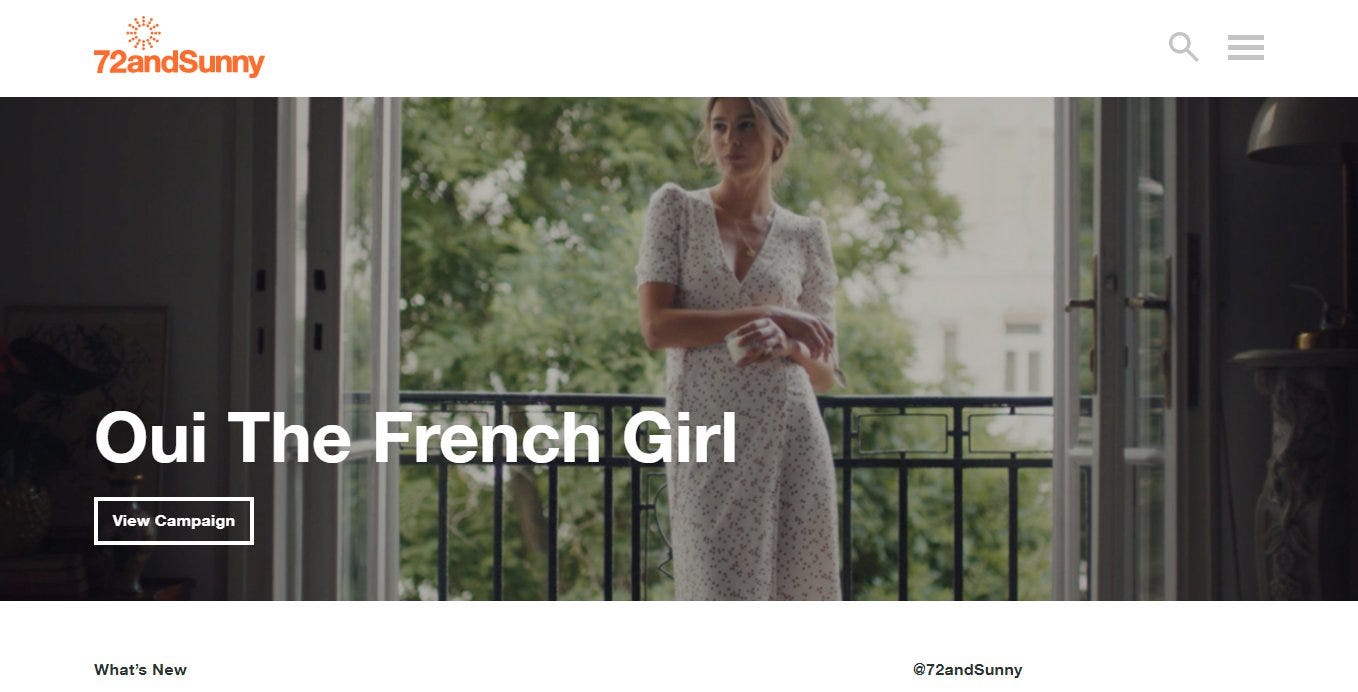
Task: Open the hamburger menu icon
Action: 1246,47
